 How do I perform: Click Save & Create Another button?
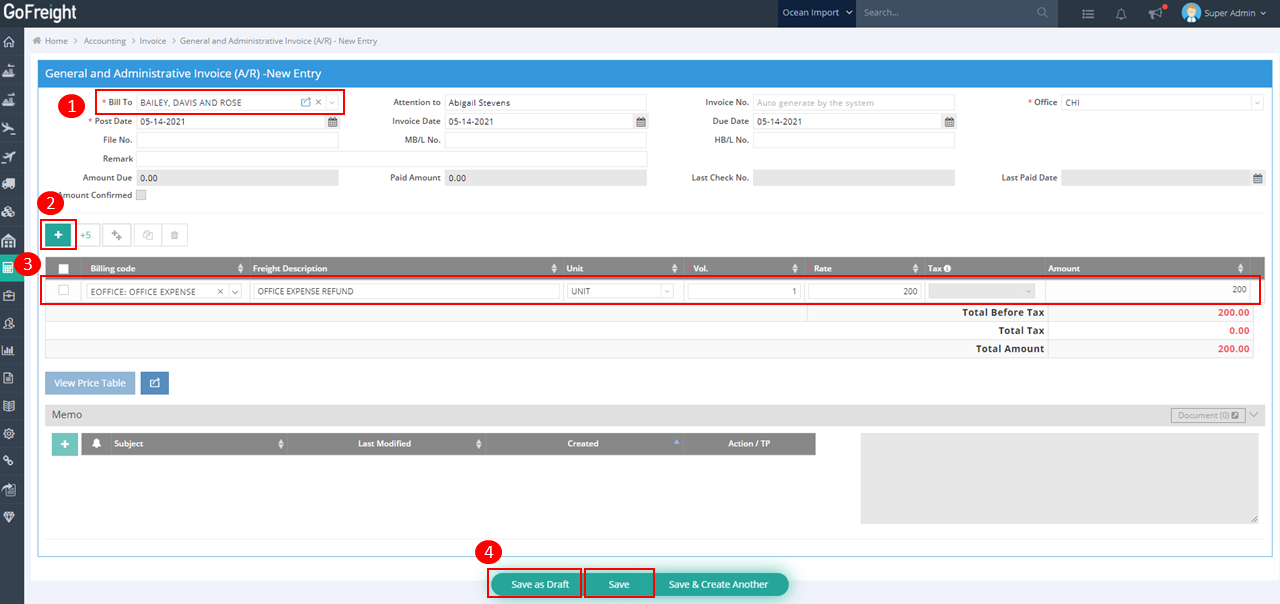(718, 584)
